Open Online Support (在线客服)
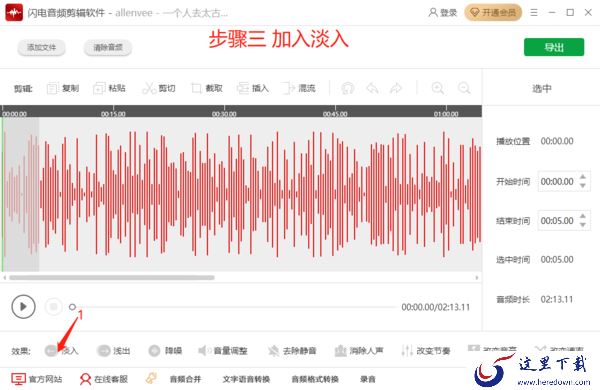The height and width of the screenshot is (390, 600). pos(104,379)
